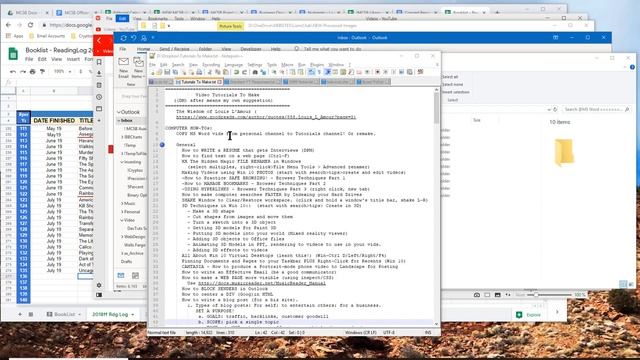Click the add sheet plus button

tap(20, 314)
